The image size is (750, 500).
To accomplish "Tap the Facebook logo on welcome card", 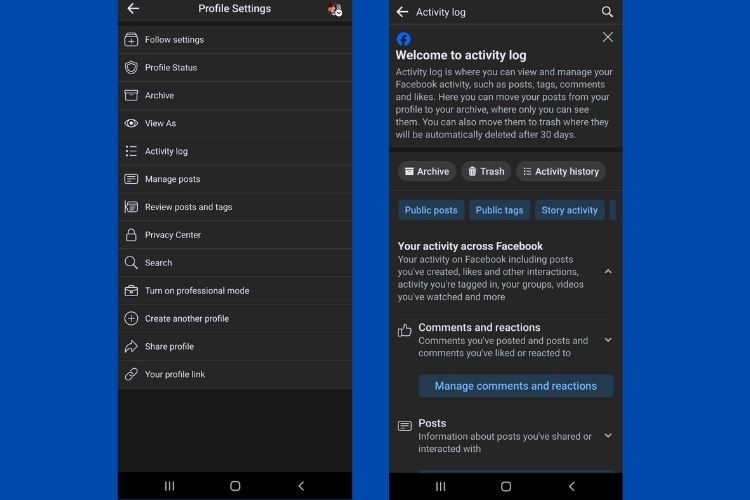I will click(x=403, y=39).
